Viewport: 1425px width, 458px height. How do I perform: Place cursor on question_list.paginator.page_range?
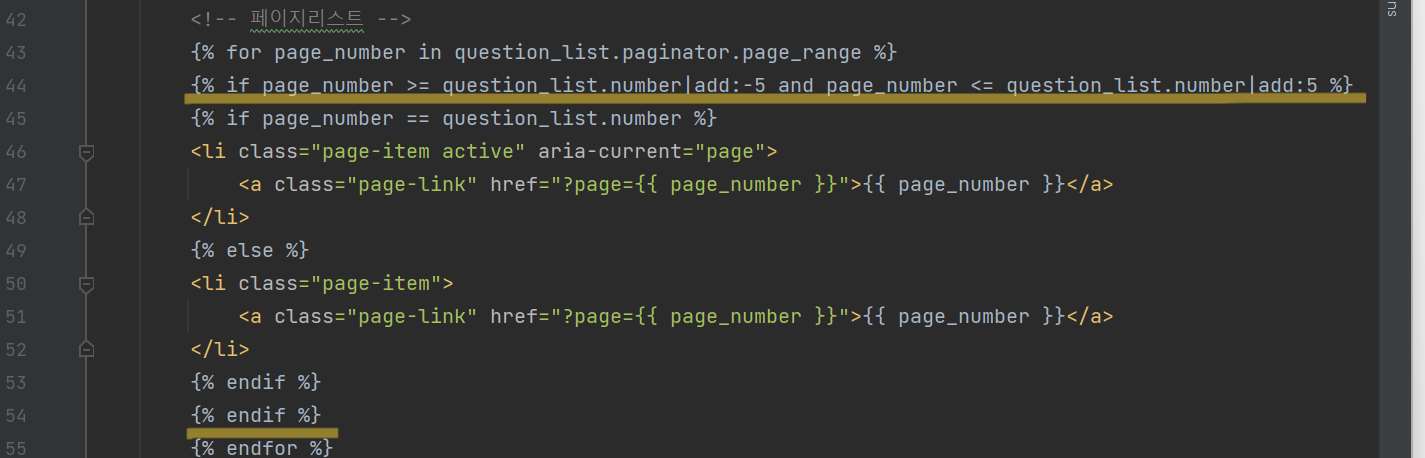(659, 52)
